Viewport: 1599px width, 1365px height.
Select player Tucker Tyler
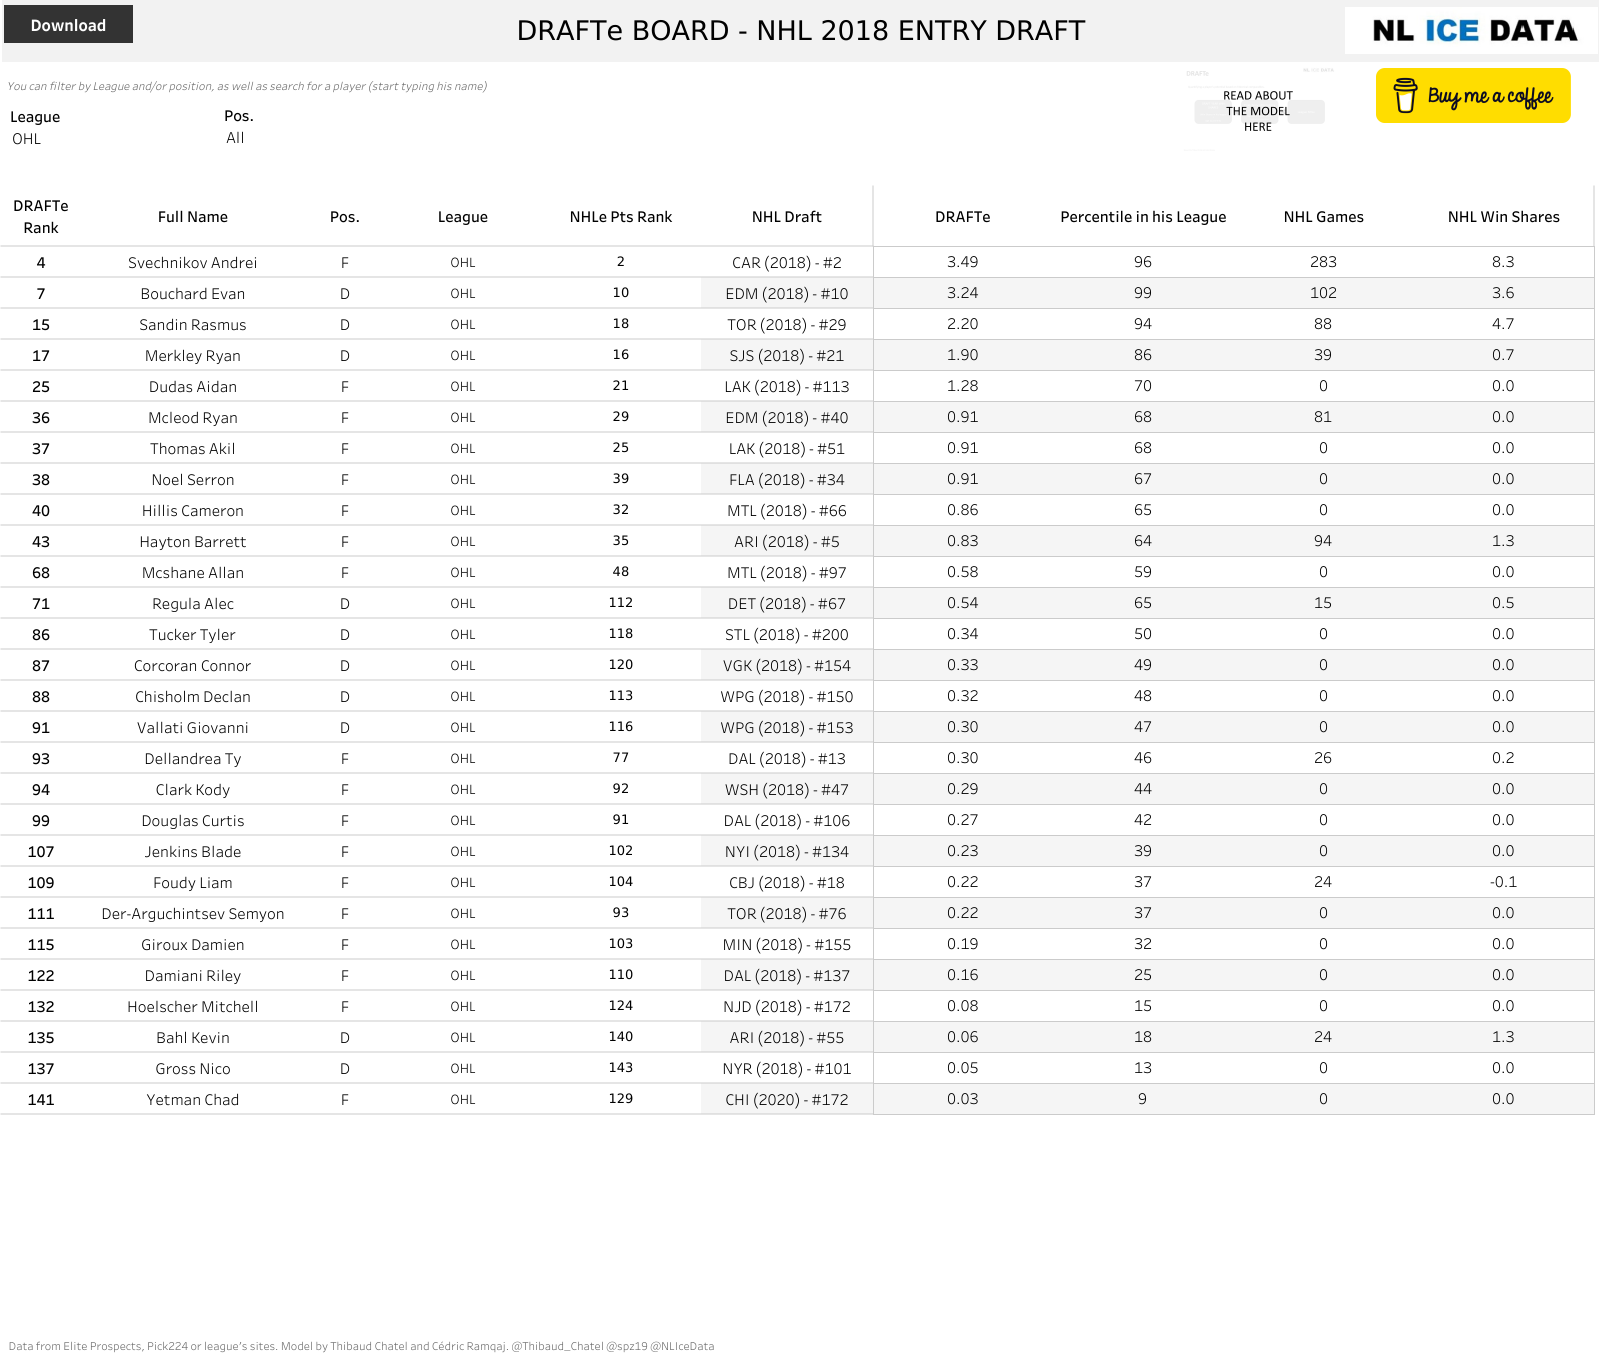pos(193,635)
